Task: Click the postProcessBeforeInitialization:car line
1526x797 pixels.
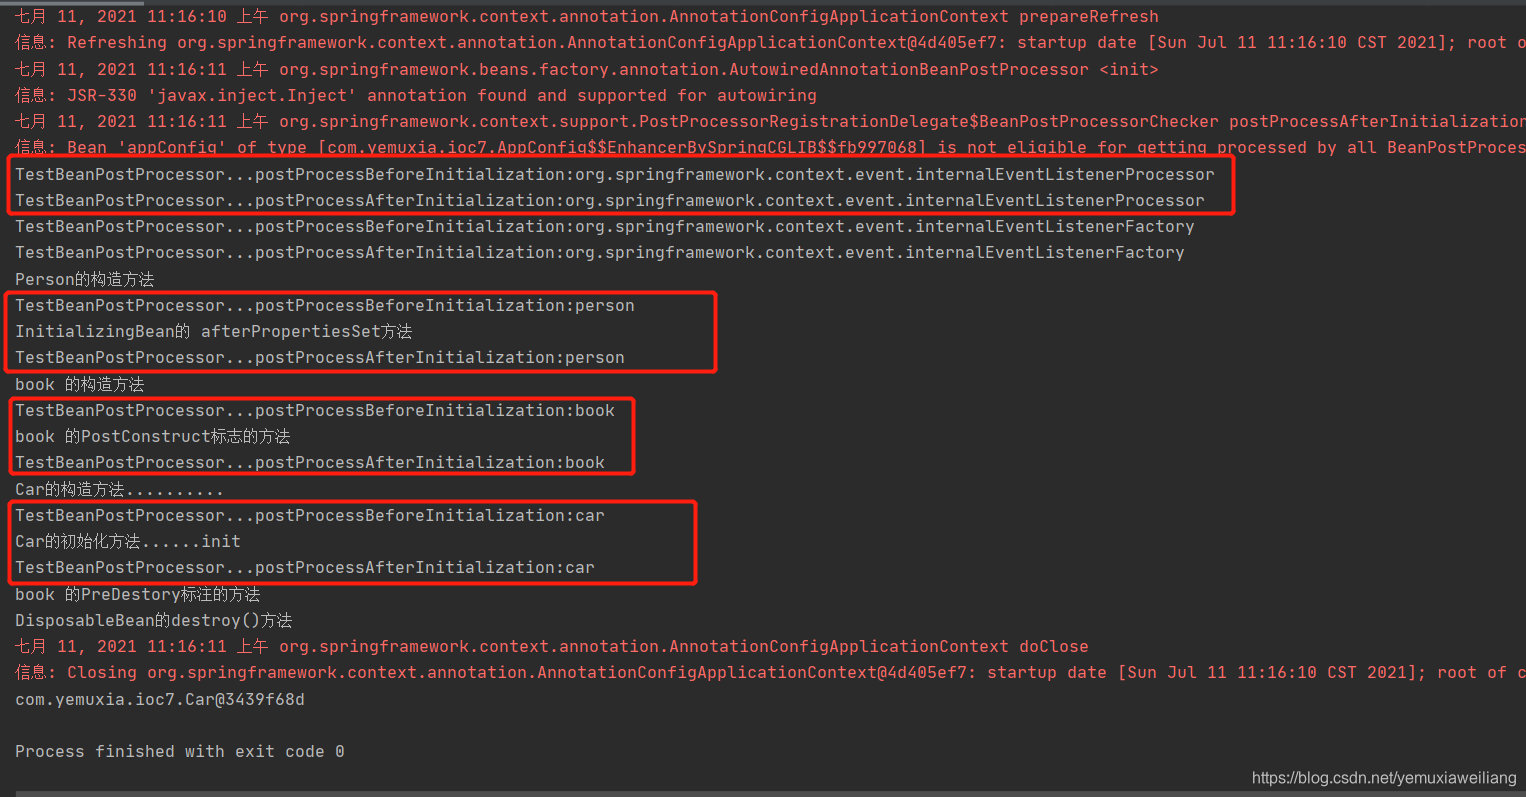Action: point(310,516)
